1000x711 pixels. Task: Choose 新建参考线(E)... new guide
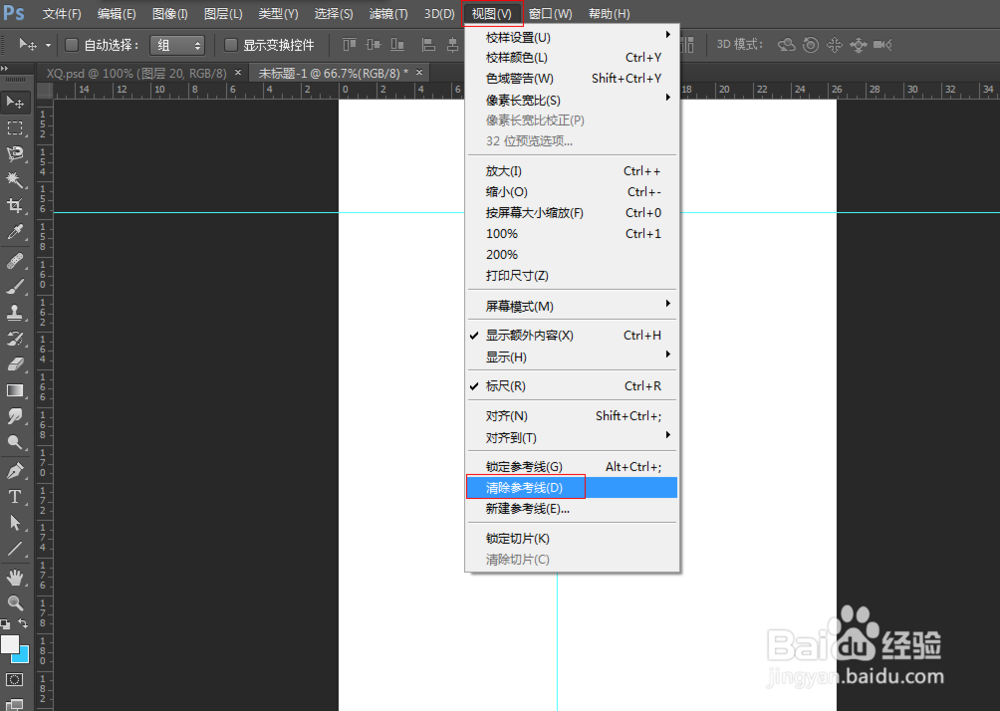pyautogui.click(x=573, y=509)
